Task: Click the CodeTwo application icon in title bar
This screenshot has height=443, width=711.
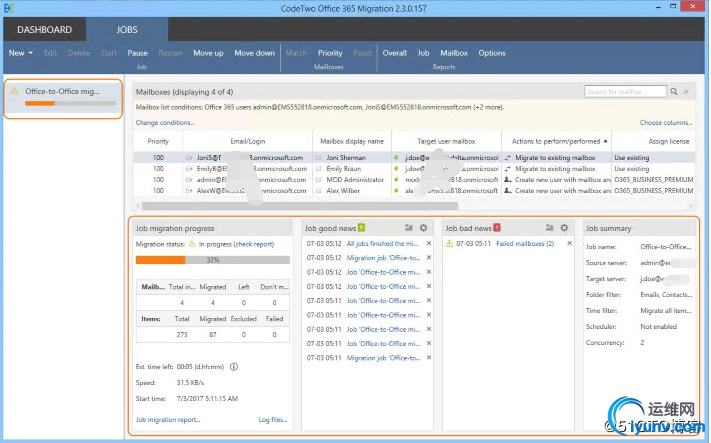Action: (9, 8)
